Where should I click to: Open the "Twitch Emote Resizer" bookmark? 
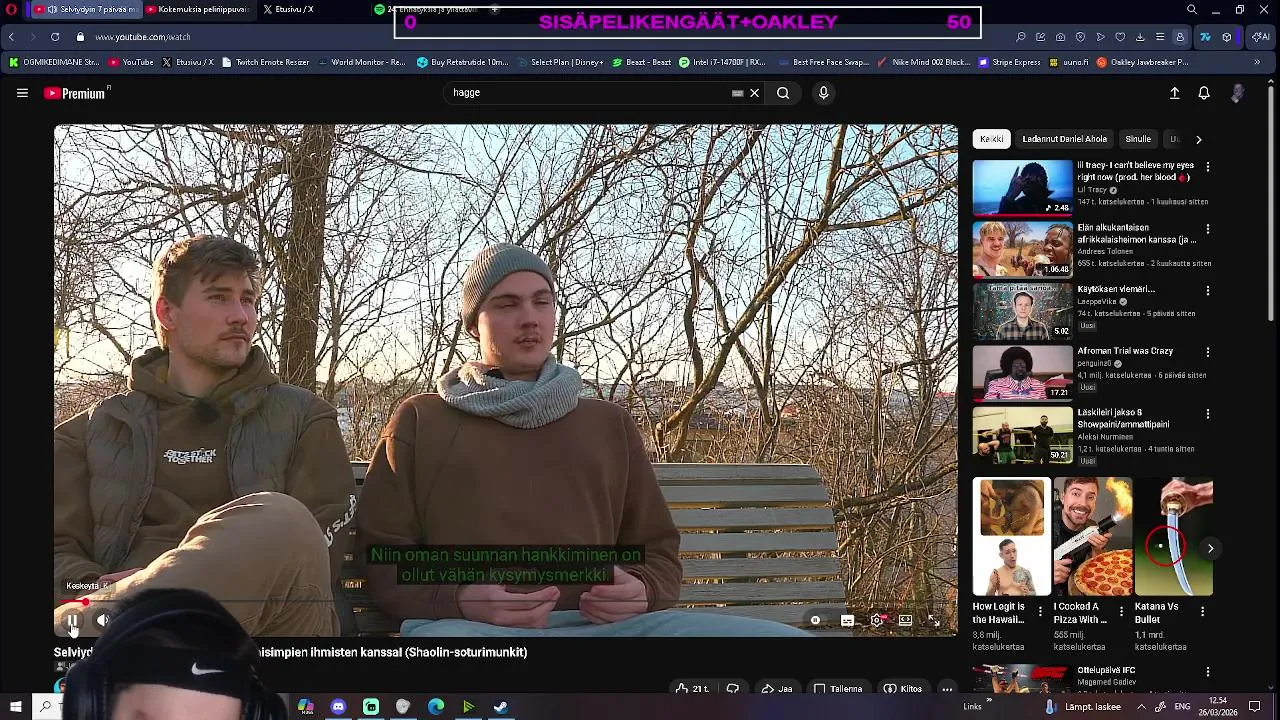click(x=265, y=62)
